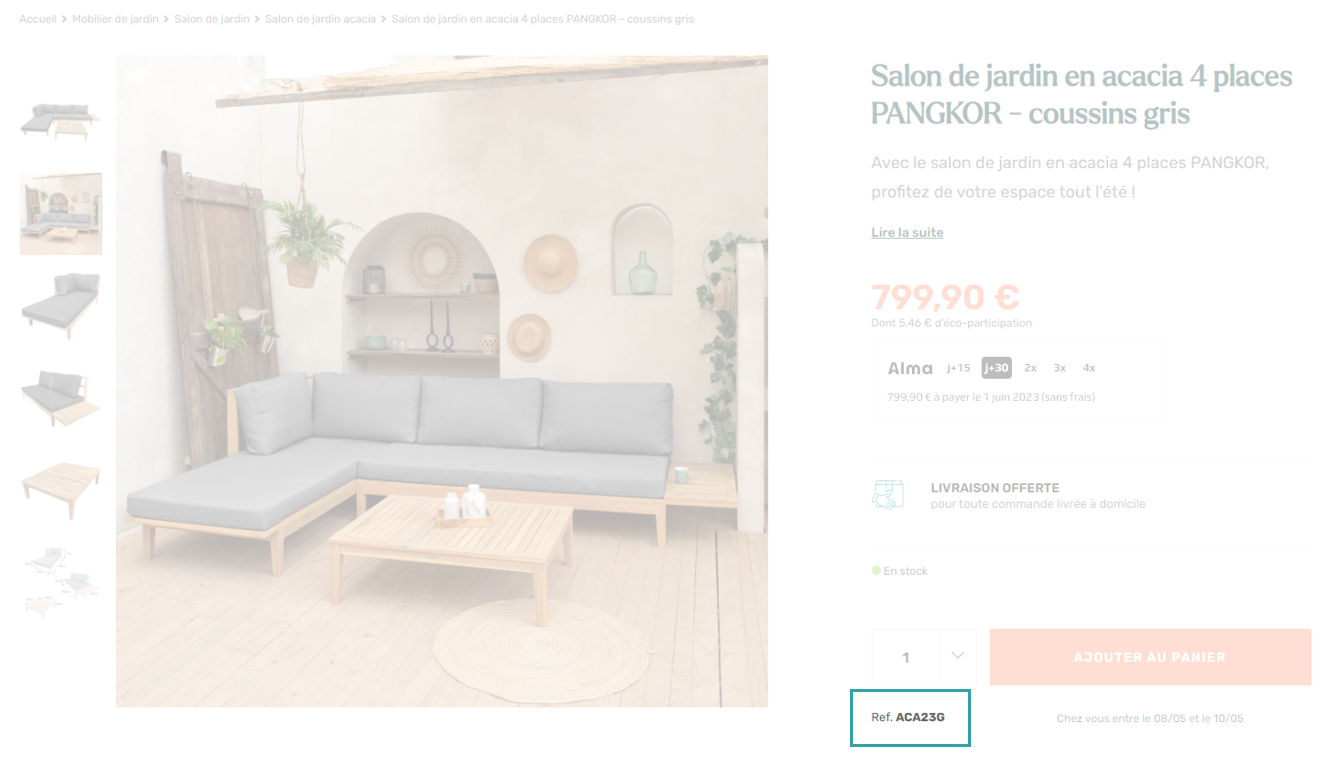The width and height of the screenshot is (1338, 768).
Task: Open Mobilier de jardin breadcrumb link
Action: 115,19
